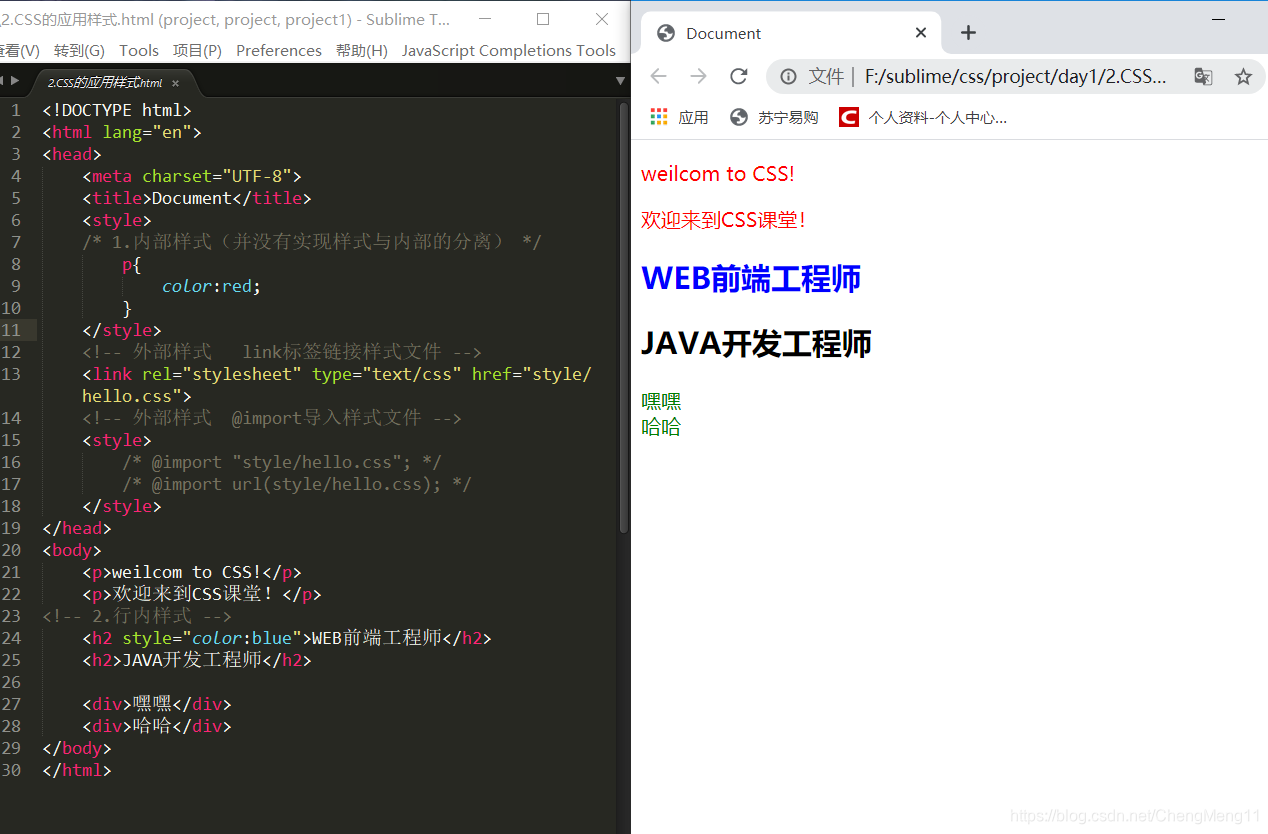Click the blue 'WEB前端工程师' heading in page

point(751,278)
